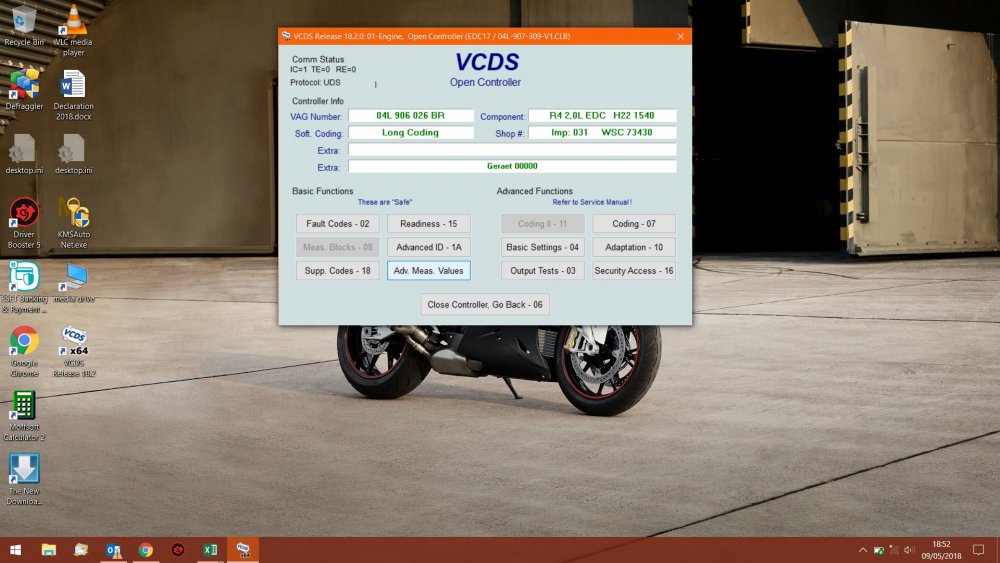Image resolution: width=1000 pixels, height=563 pixels.
Task: Select VCDS Release 18.2 desktop shortcut
Action: pos(73,351)
